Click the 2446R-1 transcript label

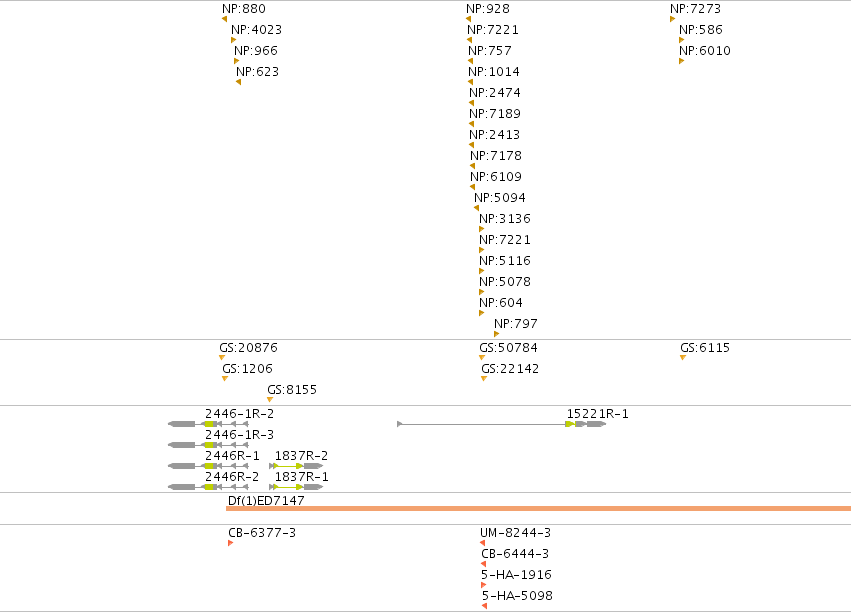pos(232,456)
